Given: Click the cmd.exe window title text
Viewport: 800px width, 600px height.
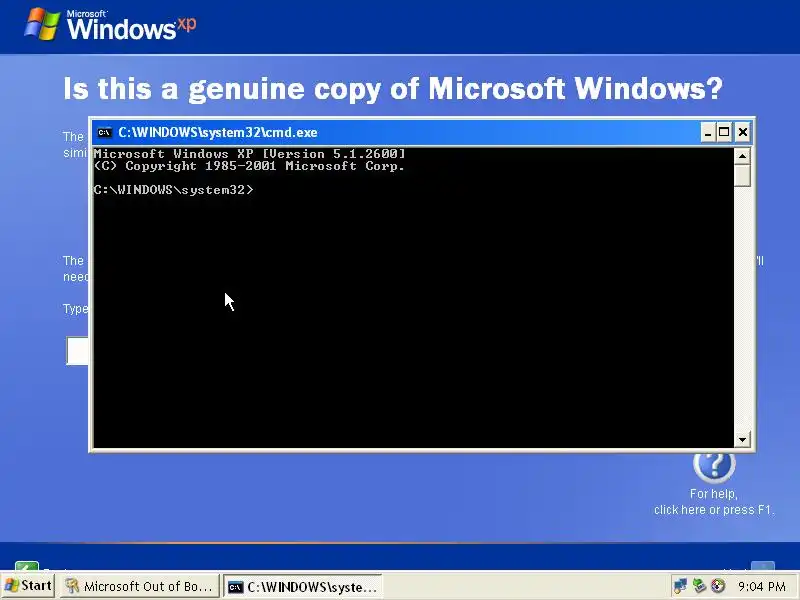Looking at the screenshot, I should pos(218,133).
